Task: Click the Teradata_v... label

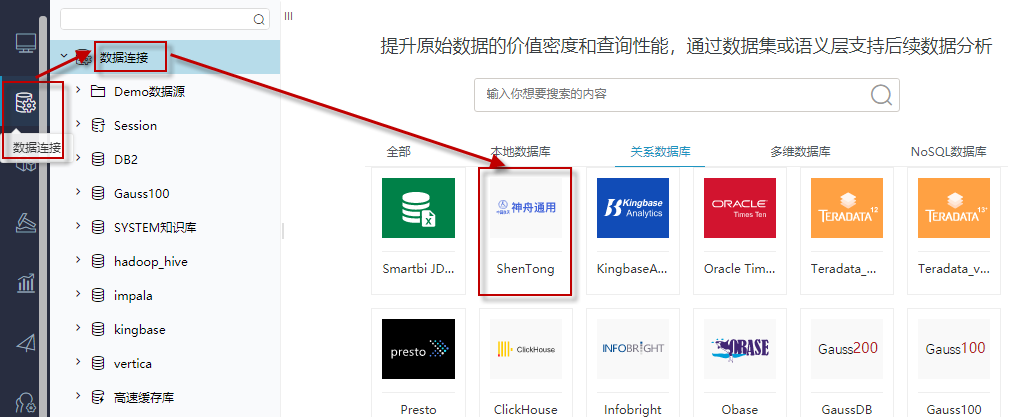Action: (954, 268)
